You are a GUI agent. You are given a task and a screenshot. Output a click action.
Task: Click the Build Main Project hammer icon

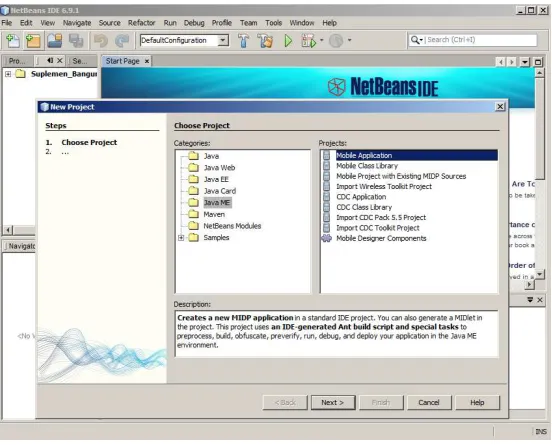point(244,40)
